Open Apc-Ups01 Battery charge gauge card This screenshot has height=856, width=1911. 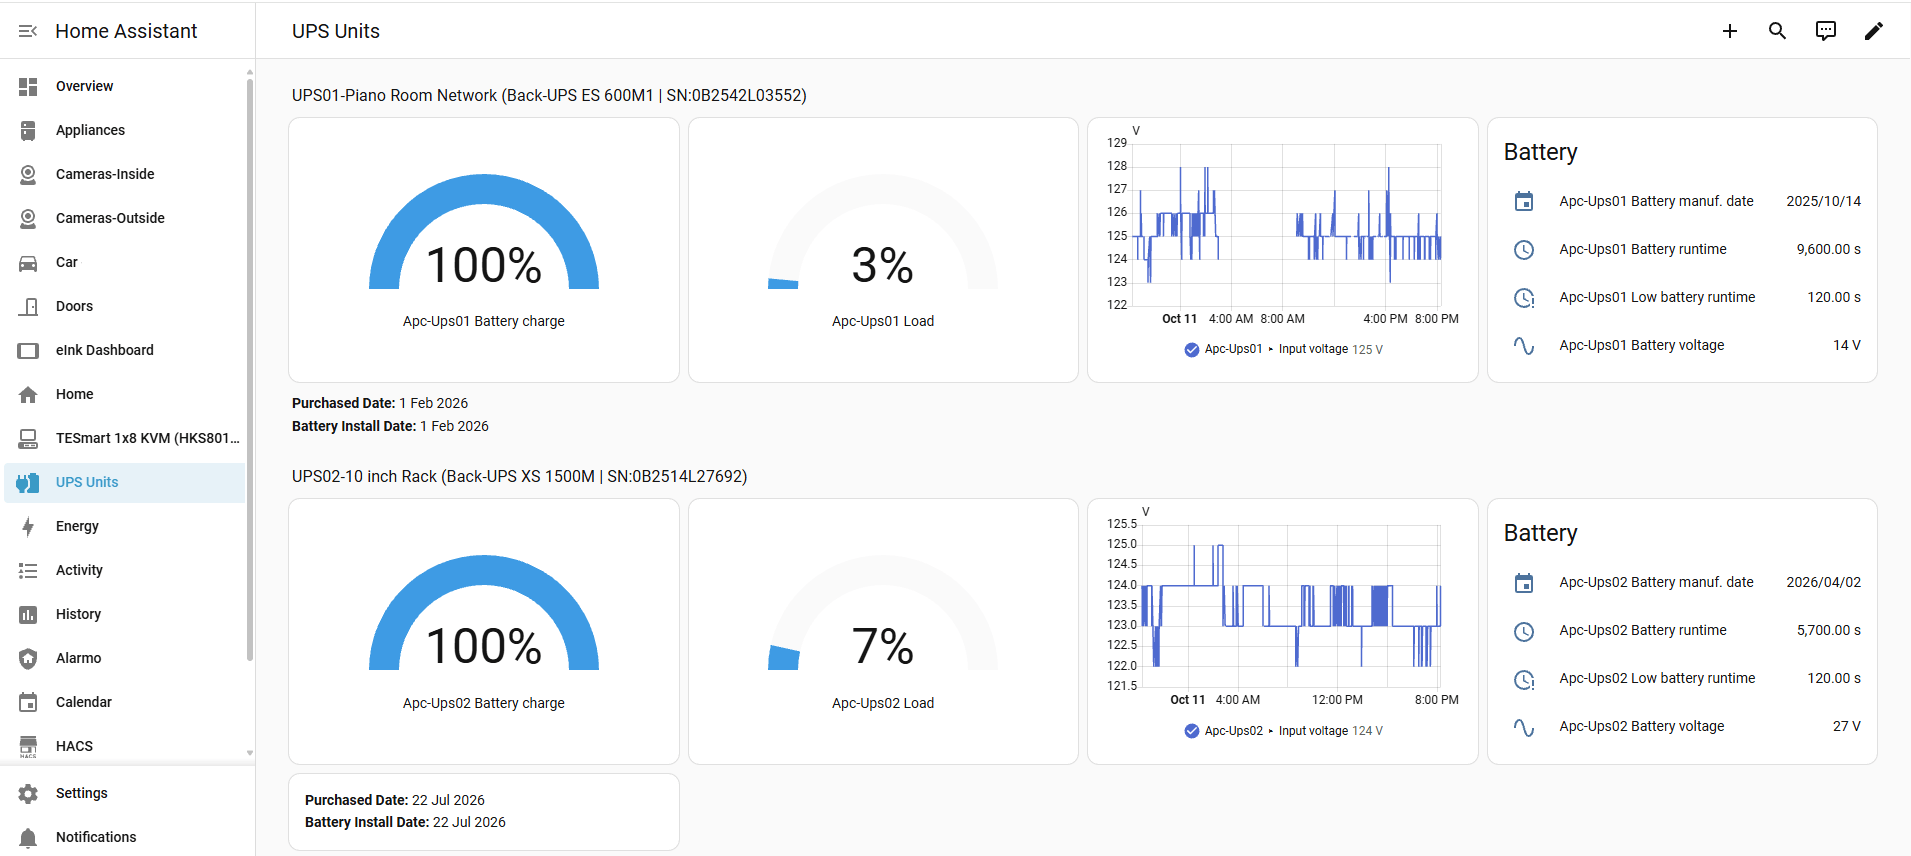[484, 250]
